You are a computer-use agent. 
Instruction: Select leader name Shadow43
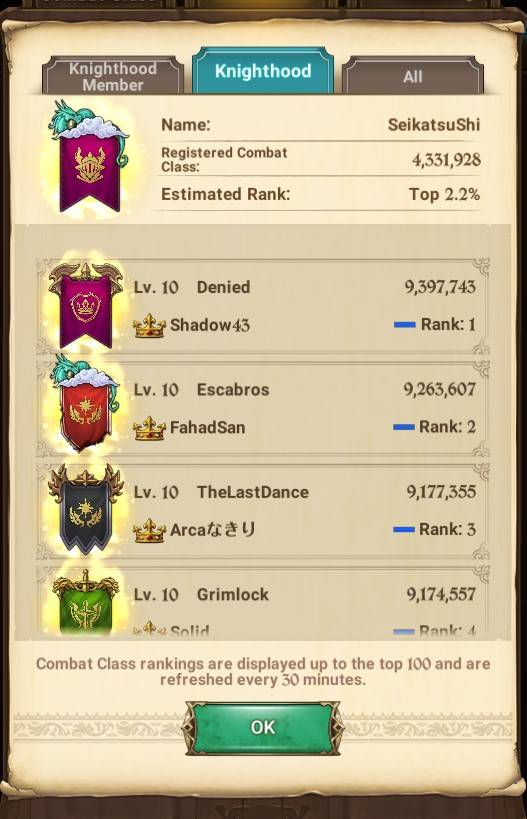[x=210, y=325]
